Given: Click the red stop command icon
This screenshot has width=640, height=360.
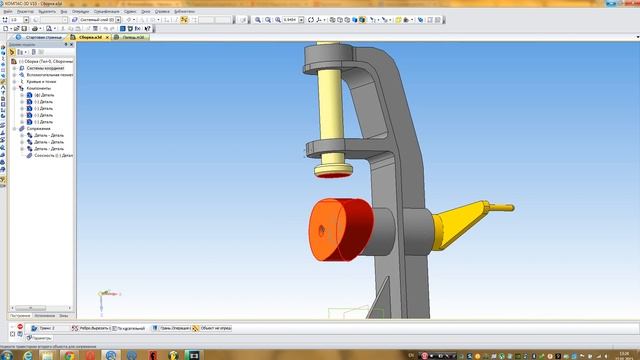Looking at the screenshot, I should 20,327.
